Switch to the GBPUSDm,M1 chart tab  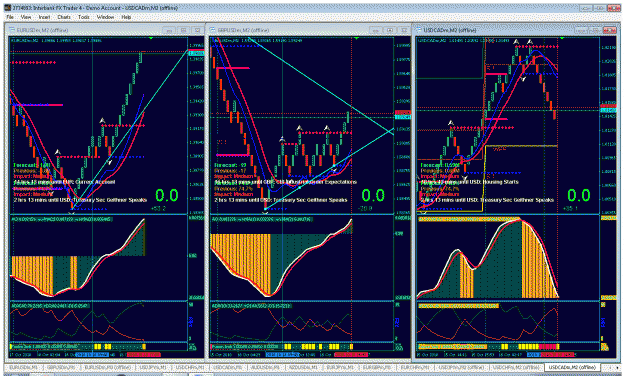click(61, 367)
